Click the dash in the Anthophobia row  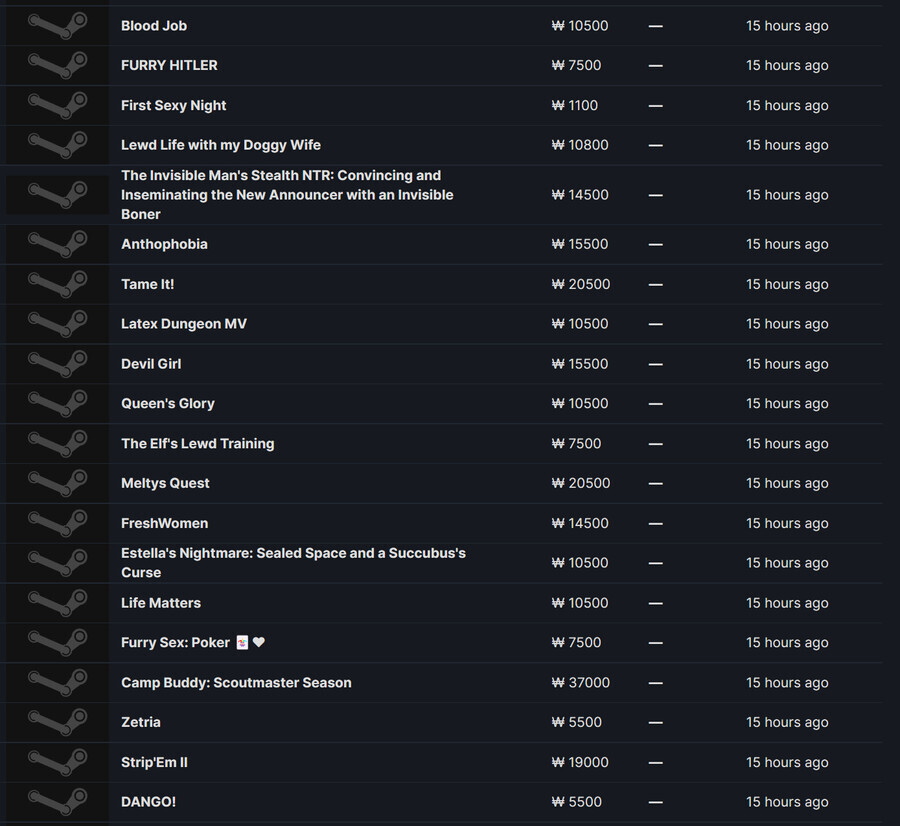[655, 245]
